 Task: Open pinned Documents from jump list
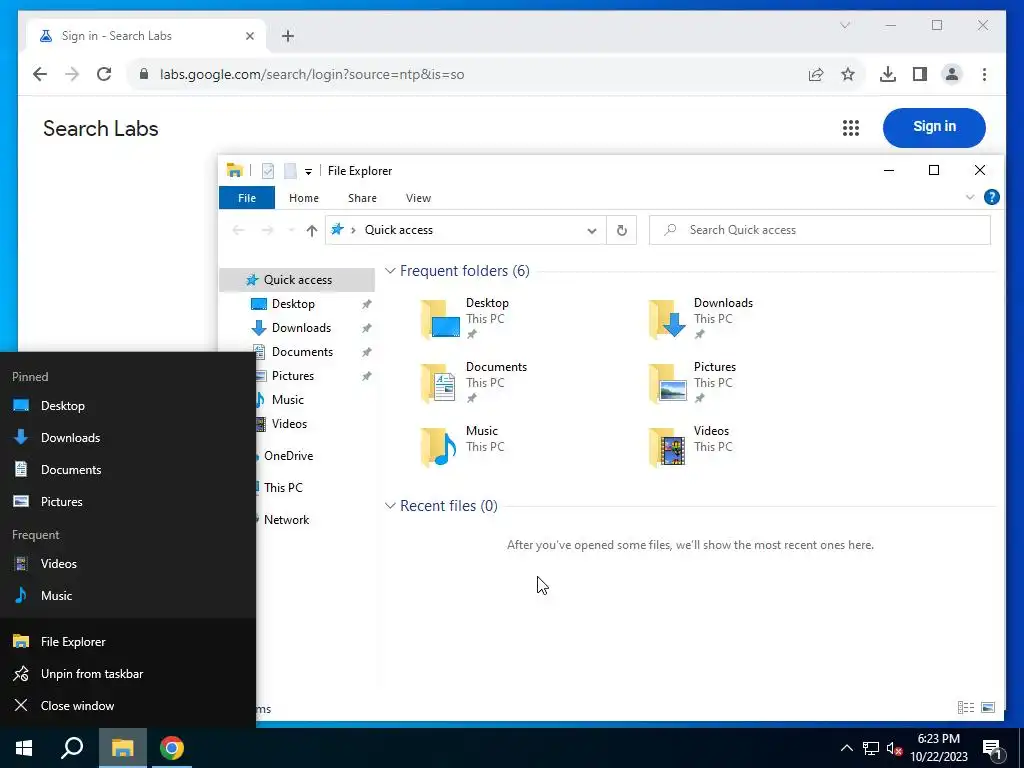128,470
